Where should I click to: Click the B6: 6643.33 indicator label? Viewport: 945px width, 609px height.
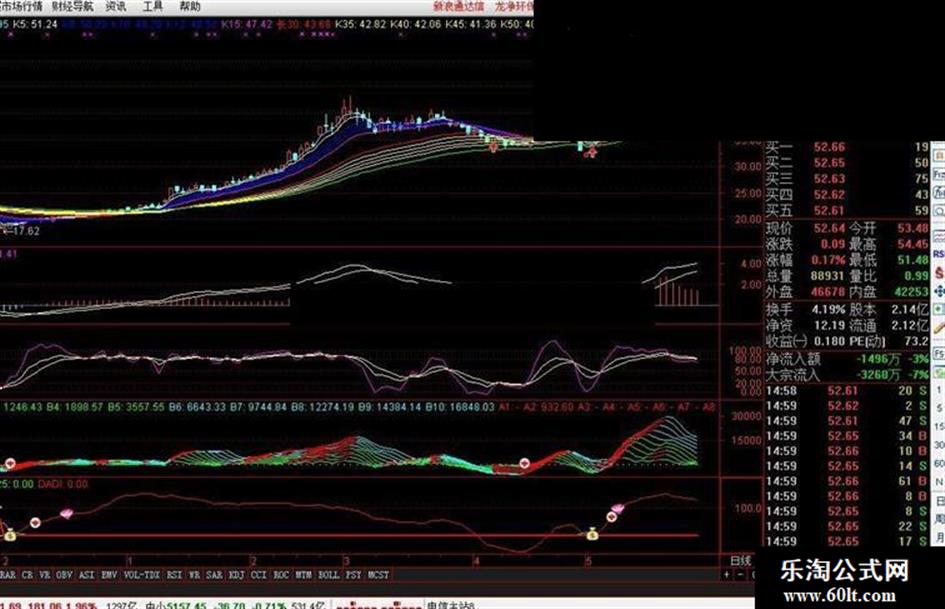[197, 408]
